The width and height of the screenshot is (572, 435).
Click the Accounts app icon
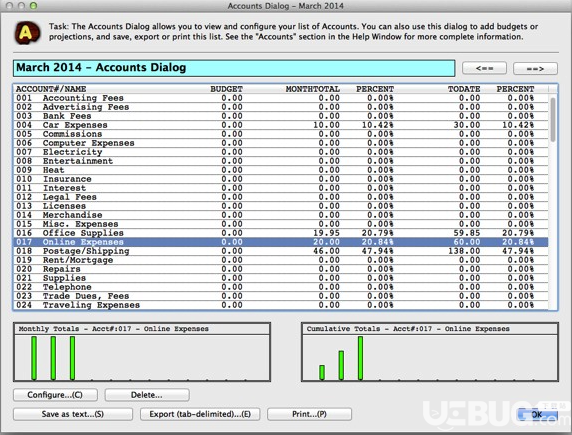(27, 33)
